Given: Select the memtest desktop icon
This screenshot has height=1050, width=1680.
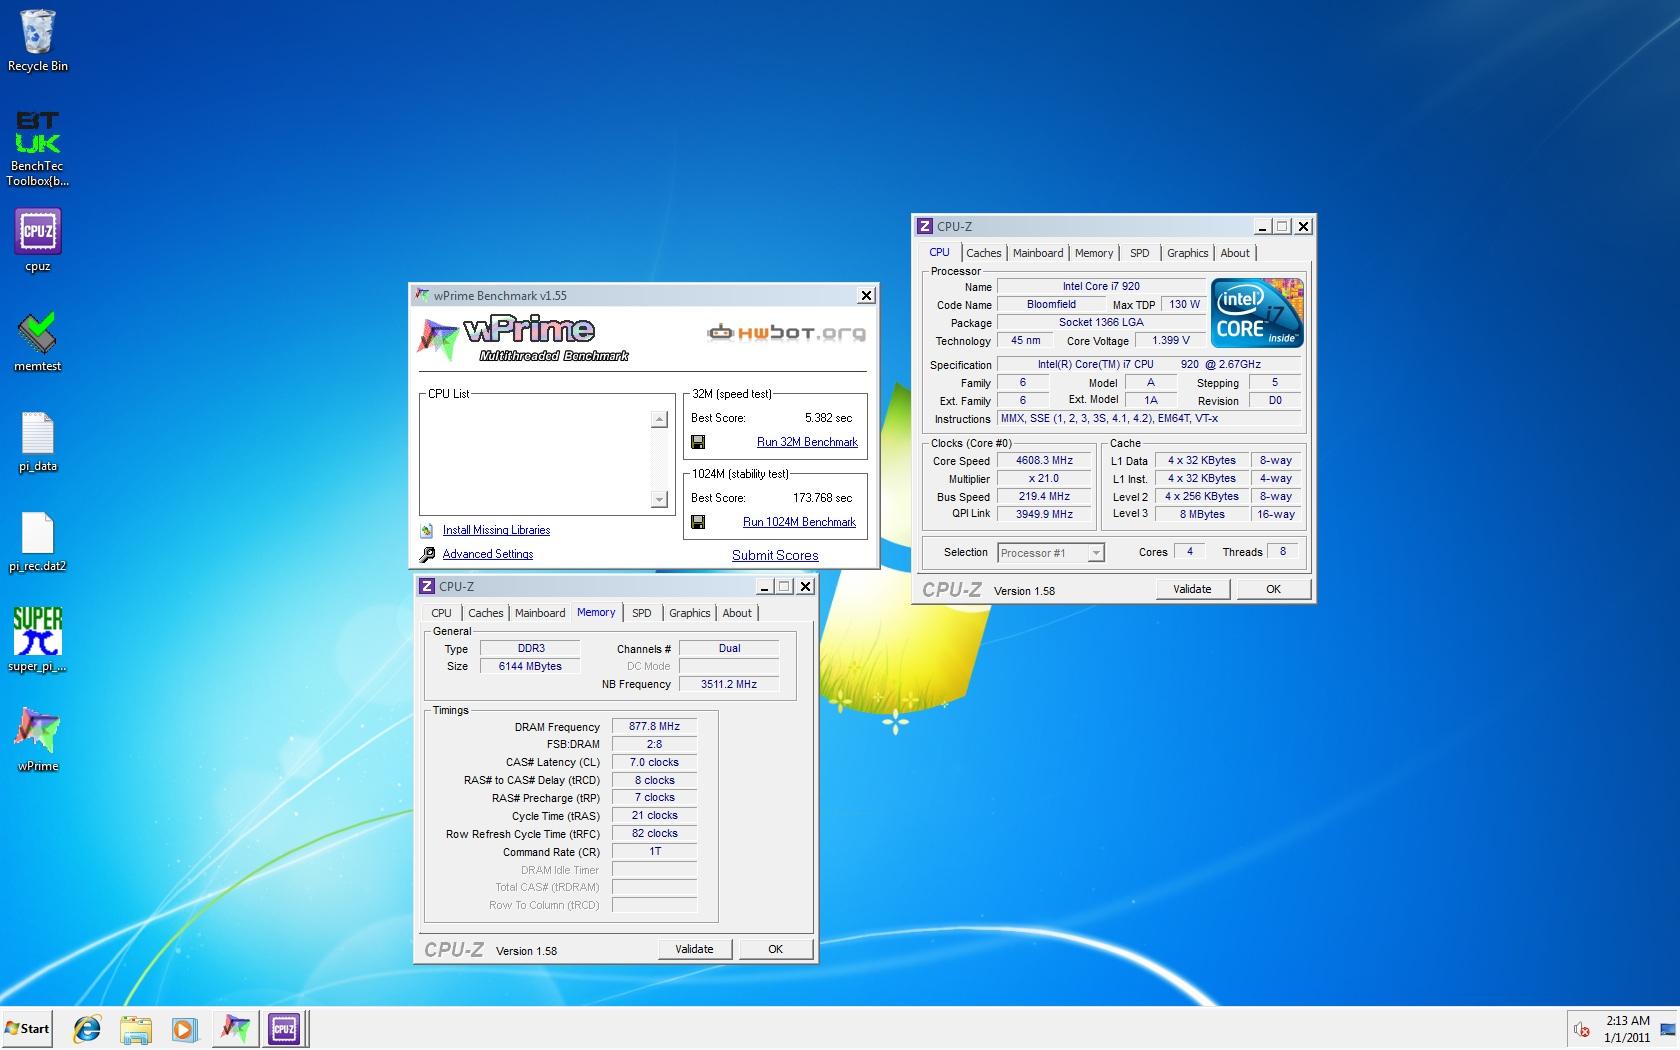Looking at the screenshot, I should (x=38, y=341).
